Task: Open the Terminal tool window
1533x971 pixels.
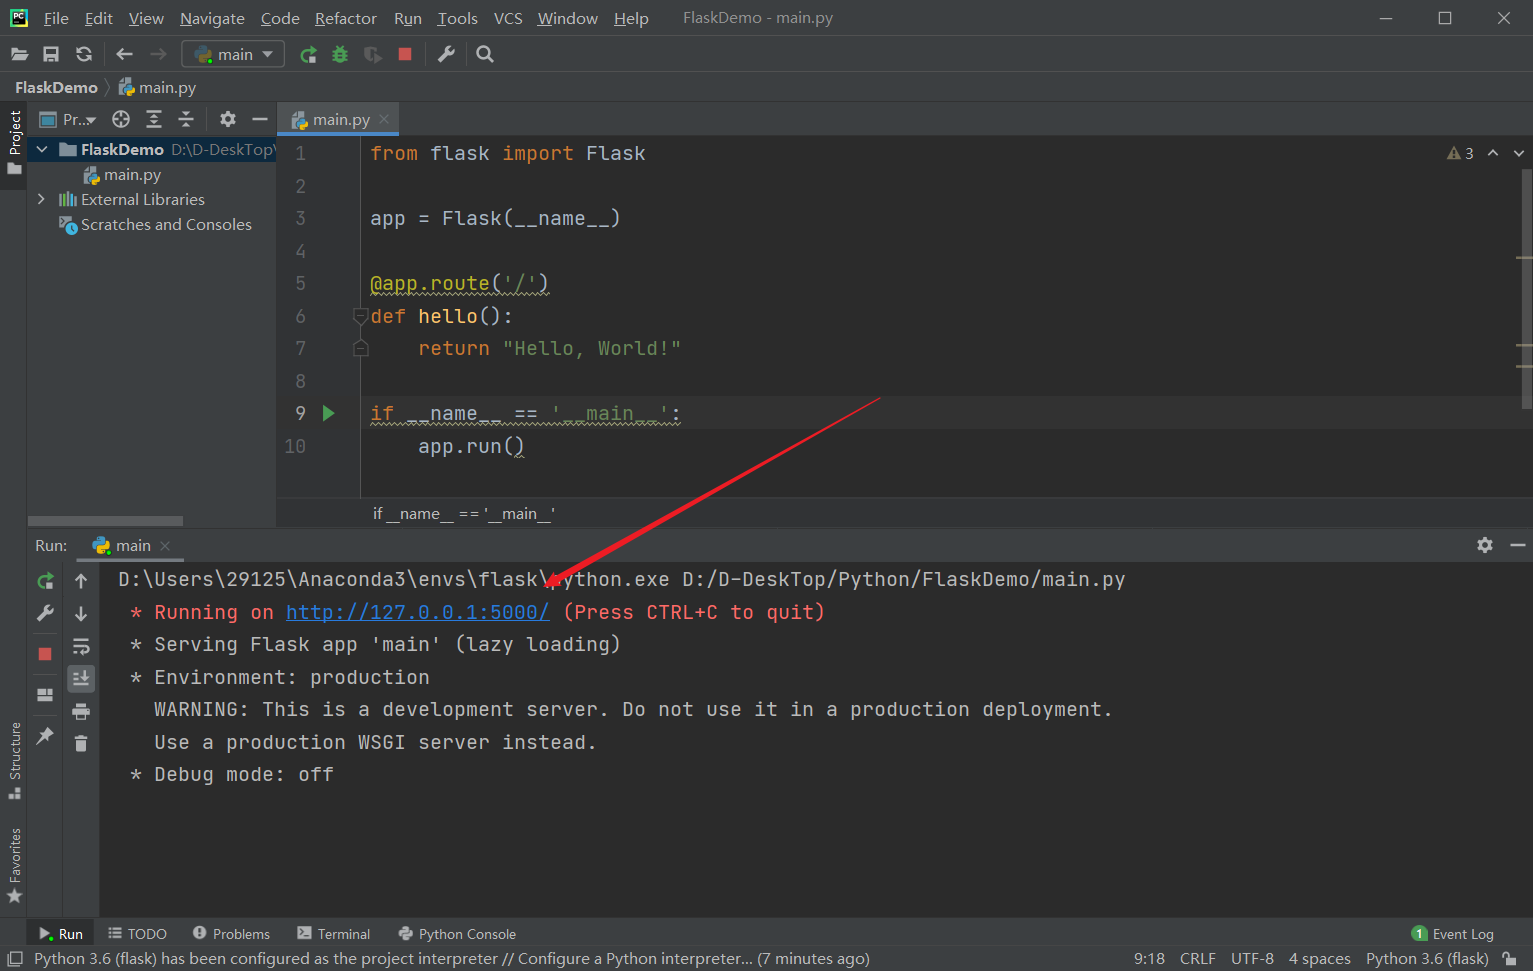Action: [x=333, y=933]
